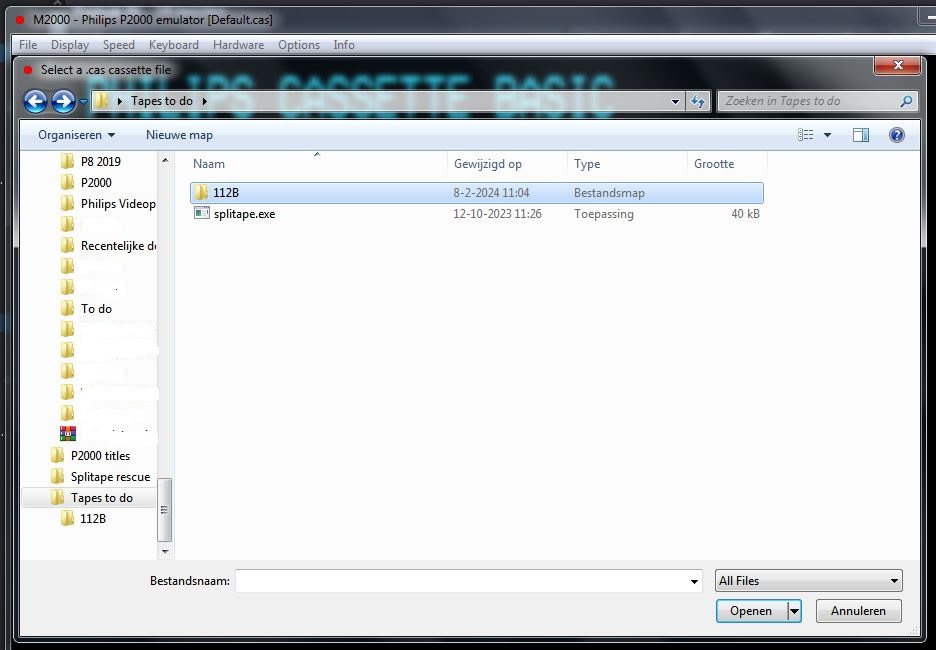The height and width of the screenshot is (650, 936).
Task: Expand the Bestandsnaam history dropdown arrow
Action: coord(694,581)
